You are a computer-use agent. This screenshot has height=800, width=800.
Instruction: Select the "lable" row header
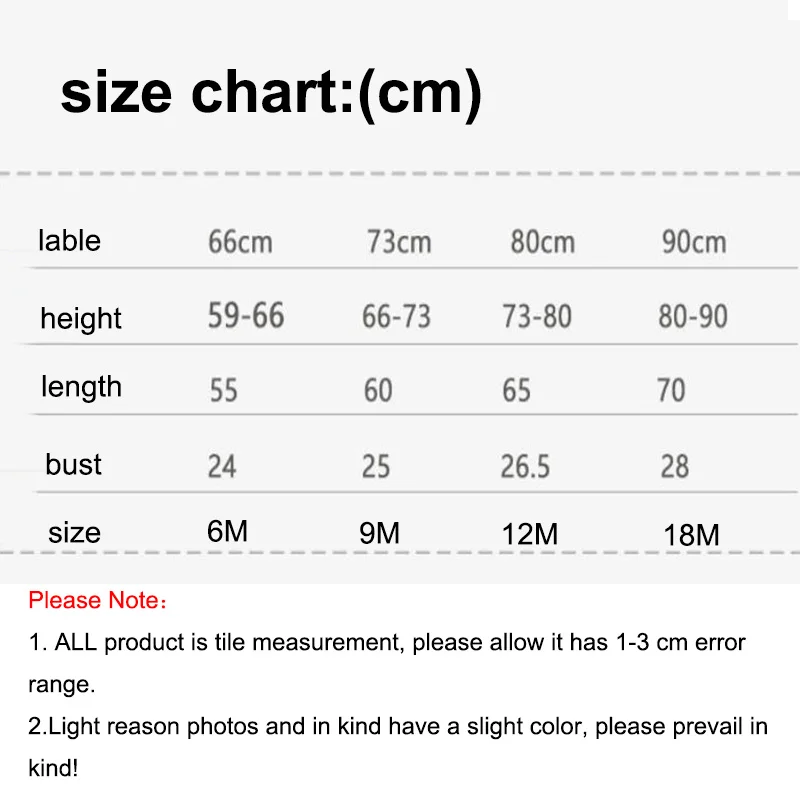[69, 241]
